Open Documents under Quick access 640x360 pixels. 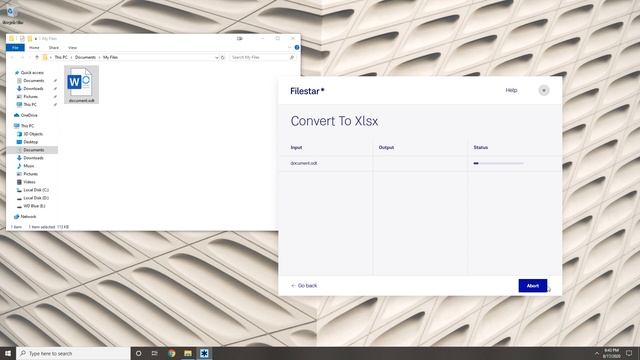point(33,81)
